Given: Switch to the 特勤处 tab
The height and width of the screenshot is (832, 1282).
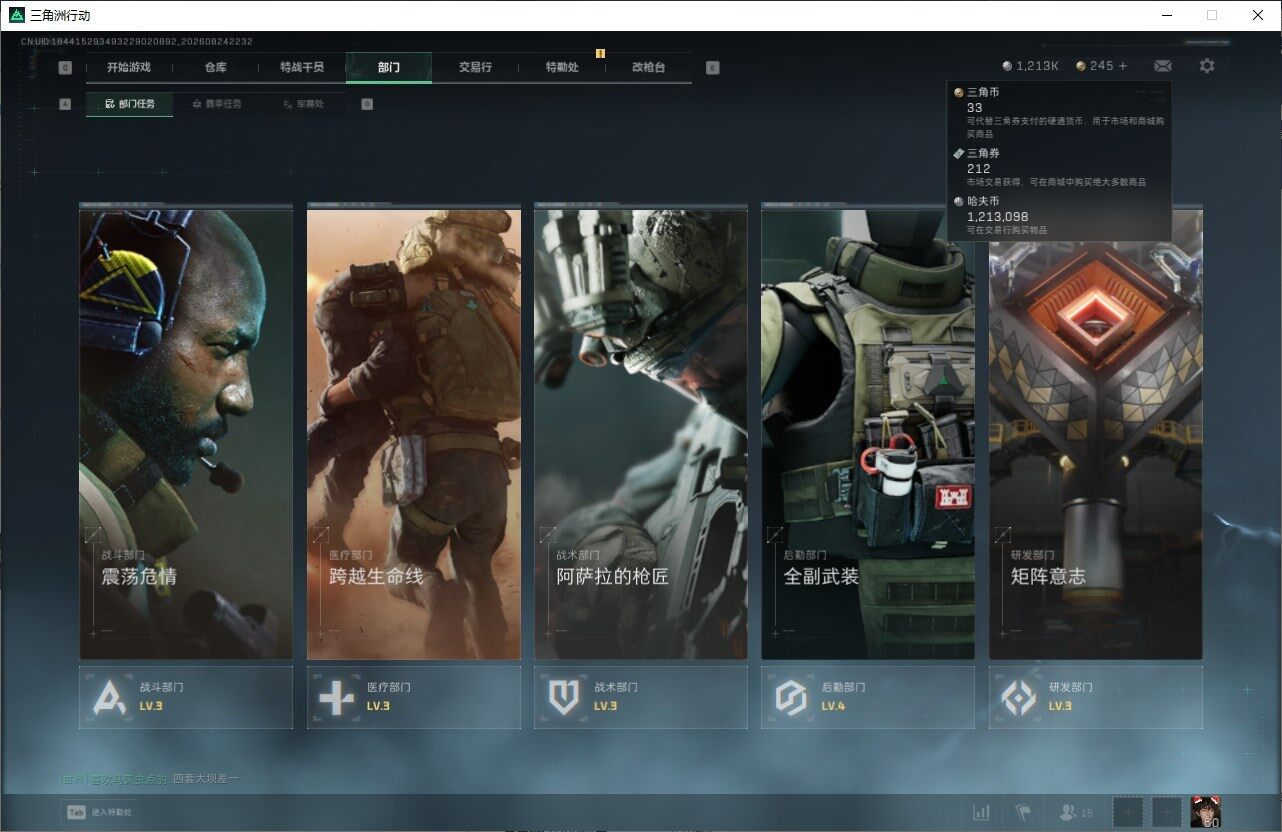Looking at the screenshot, I should (562, 67).
